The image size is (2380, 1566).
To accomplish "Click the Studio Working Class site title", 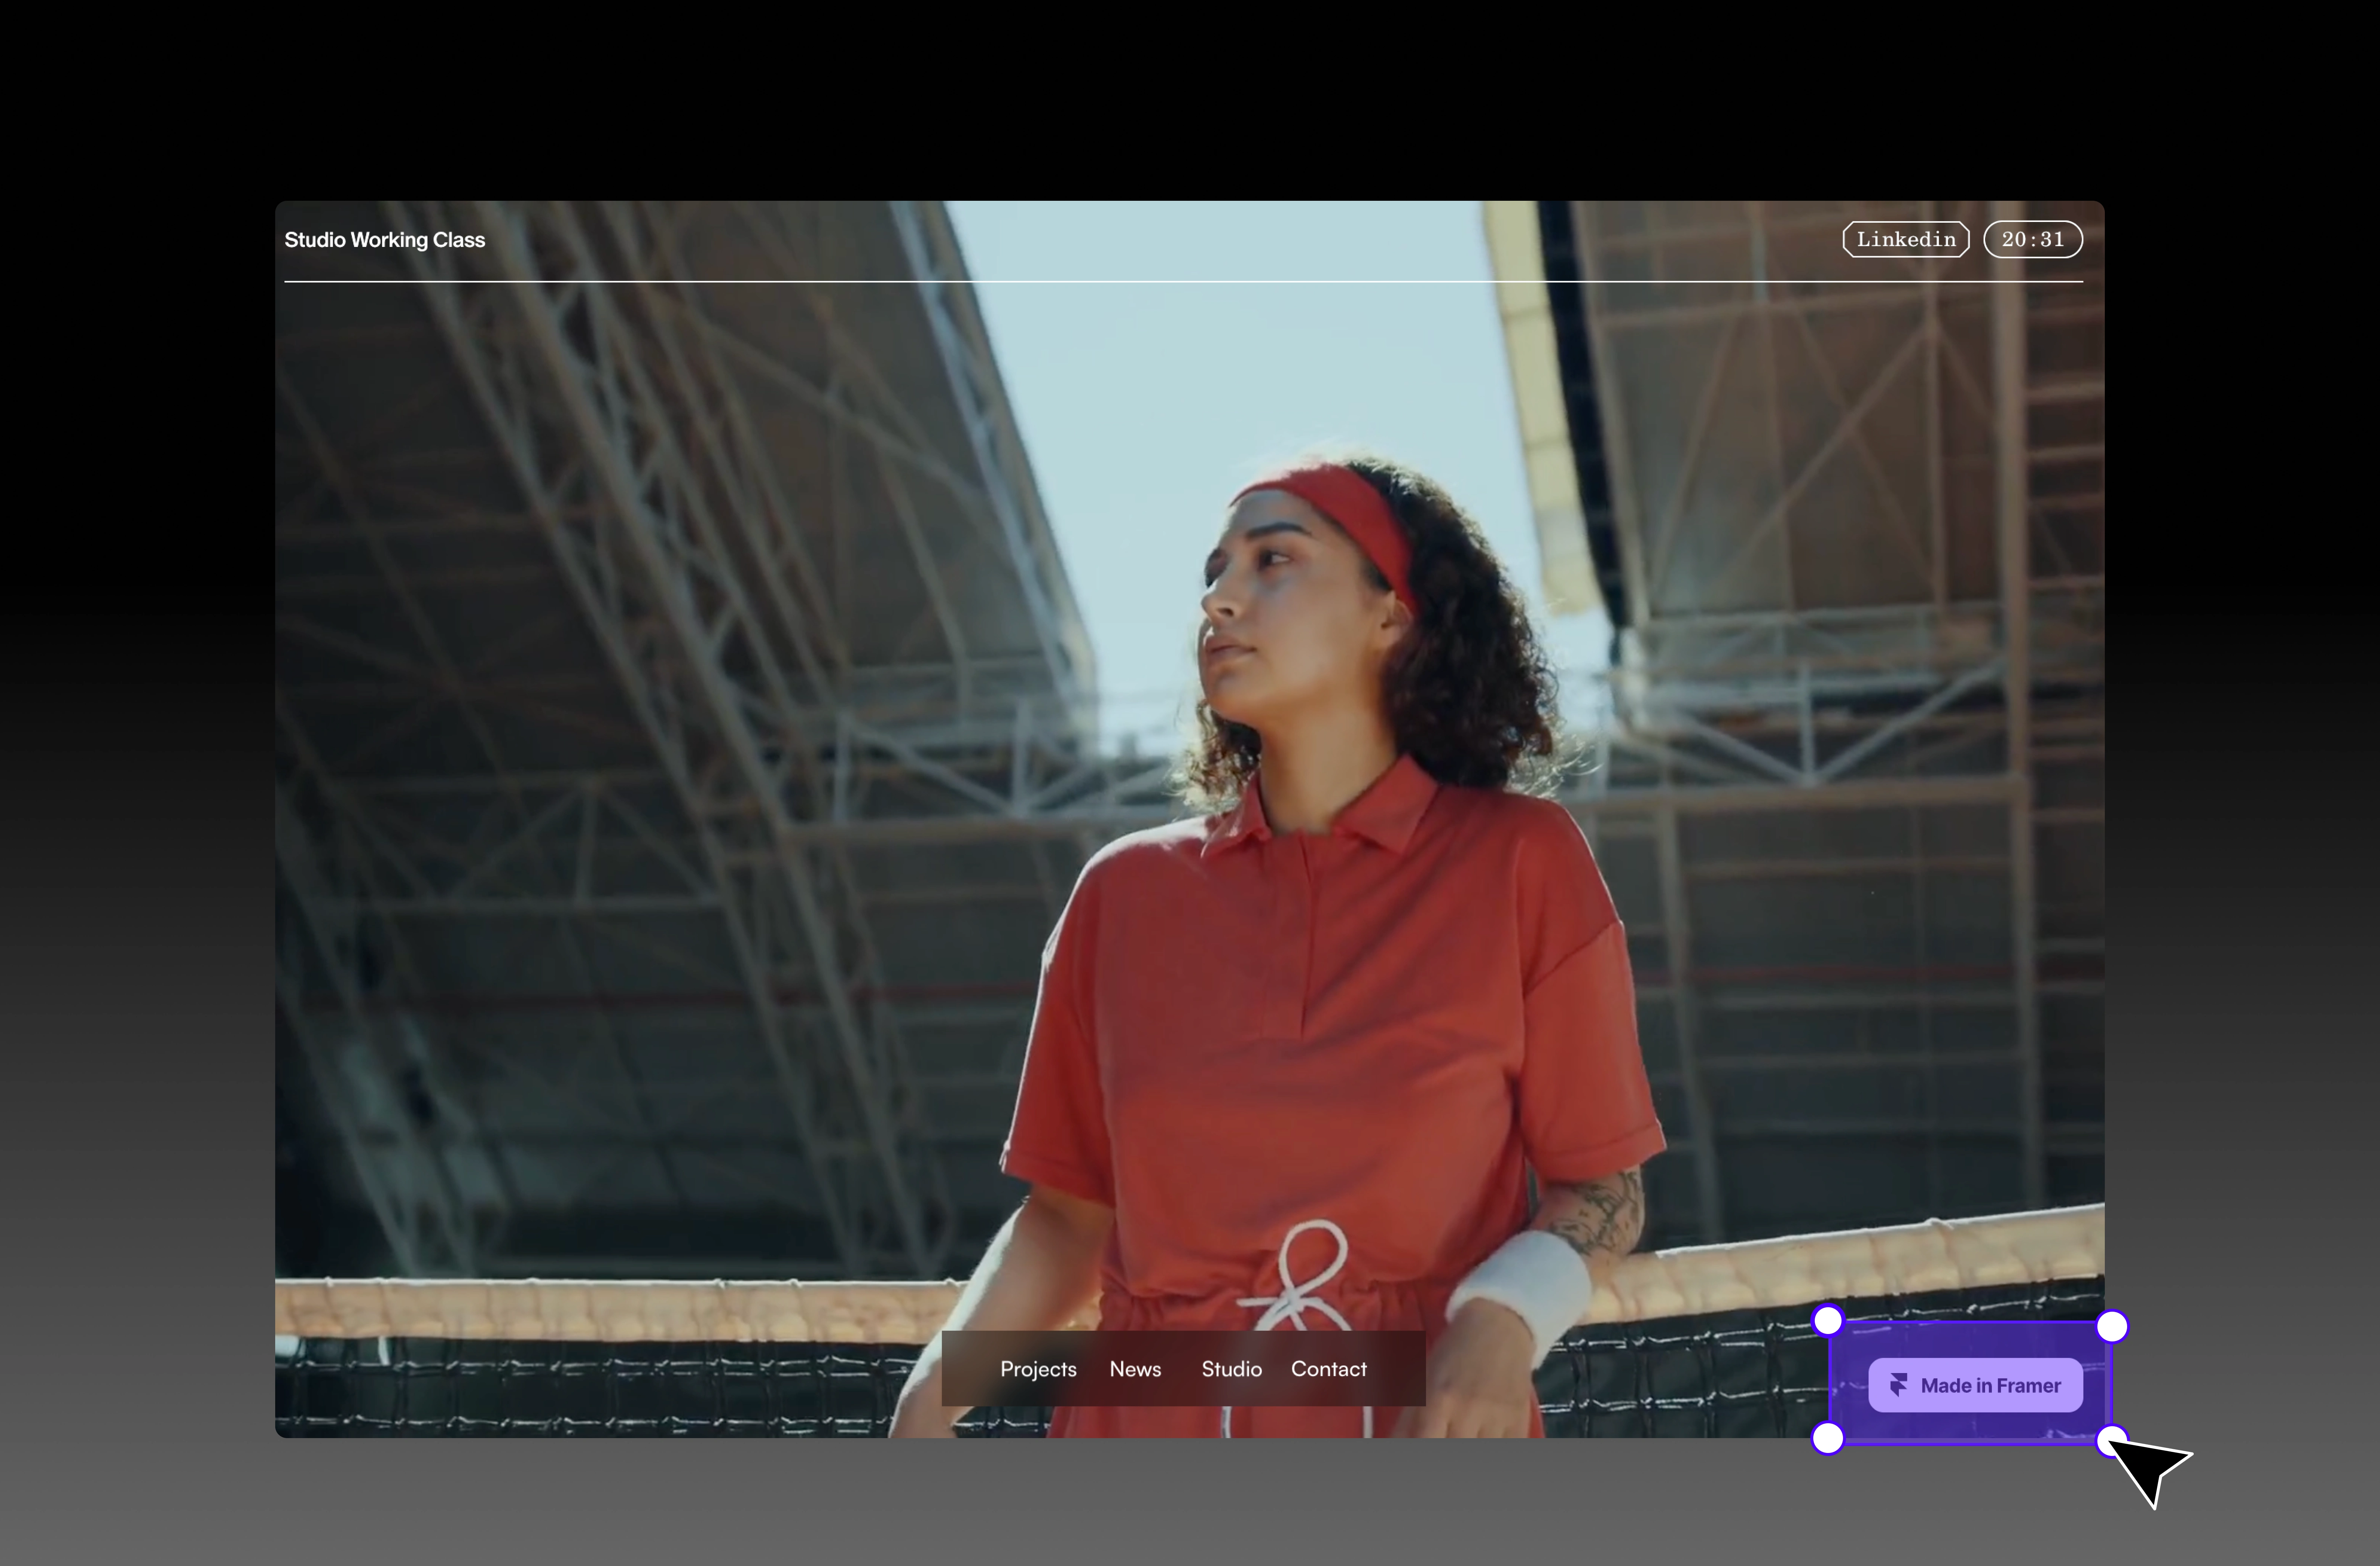I will tap(384, 240).
